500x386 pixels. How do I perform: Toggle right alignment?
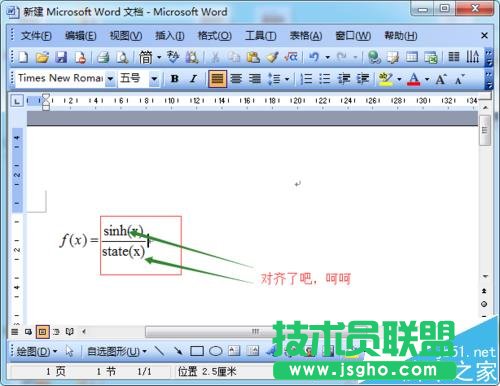click(255, 79)
